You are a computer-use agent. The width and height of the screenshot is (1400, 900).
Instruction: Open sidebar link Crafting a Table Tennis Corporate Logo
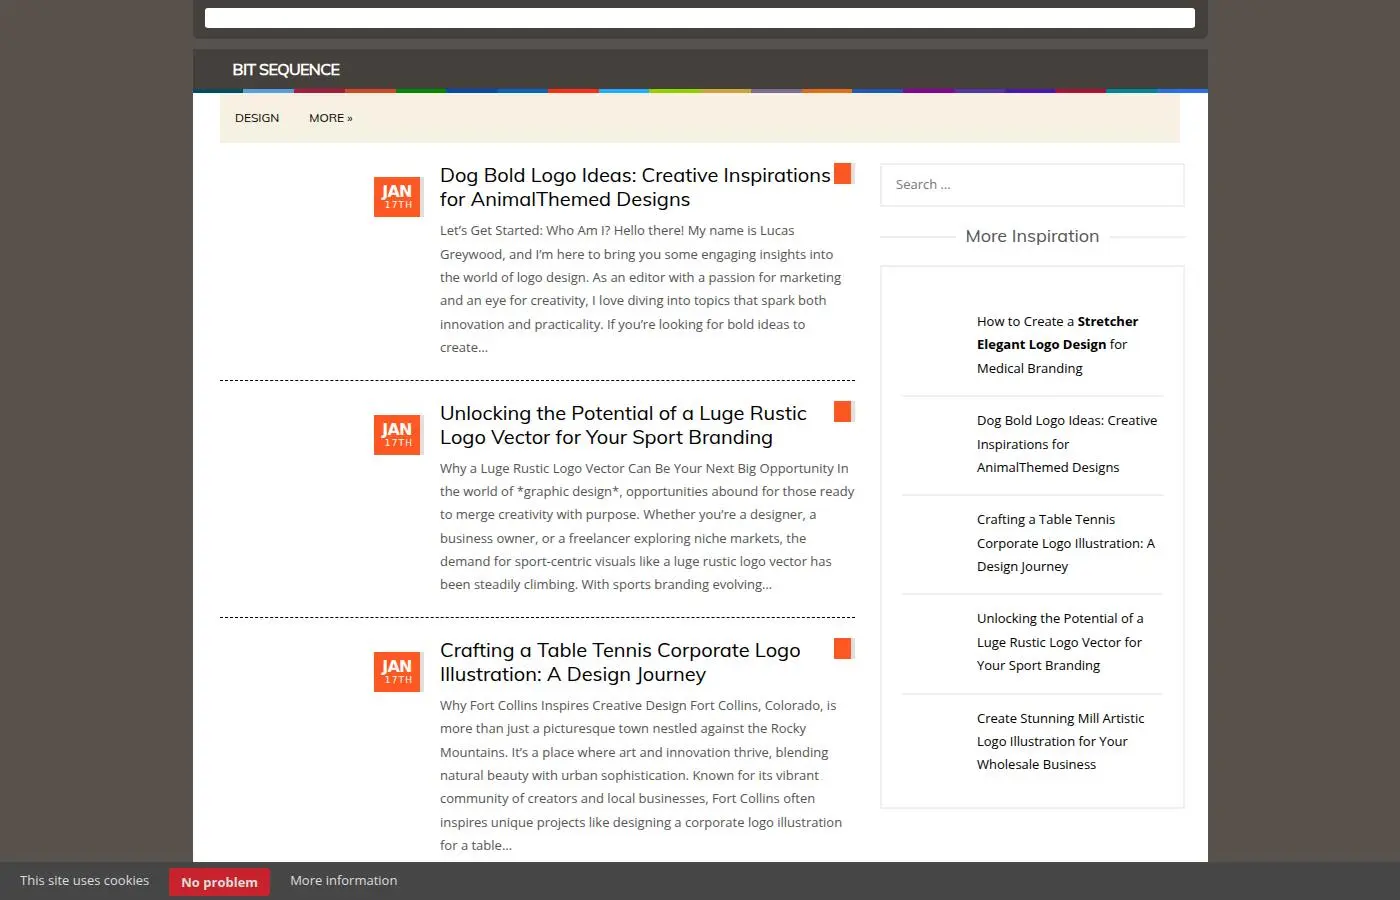point(1066,543)
